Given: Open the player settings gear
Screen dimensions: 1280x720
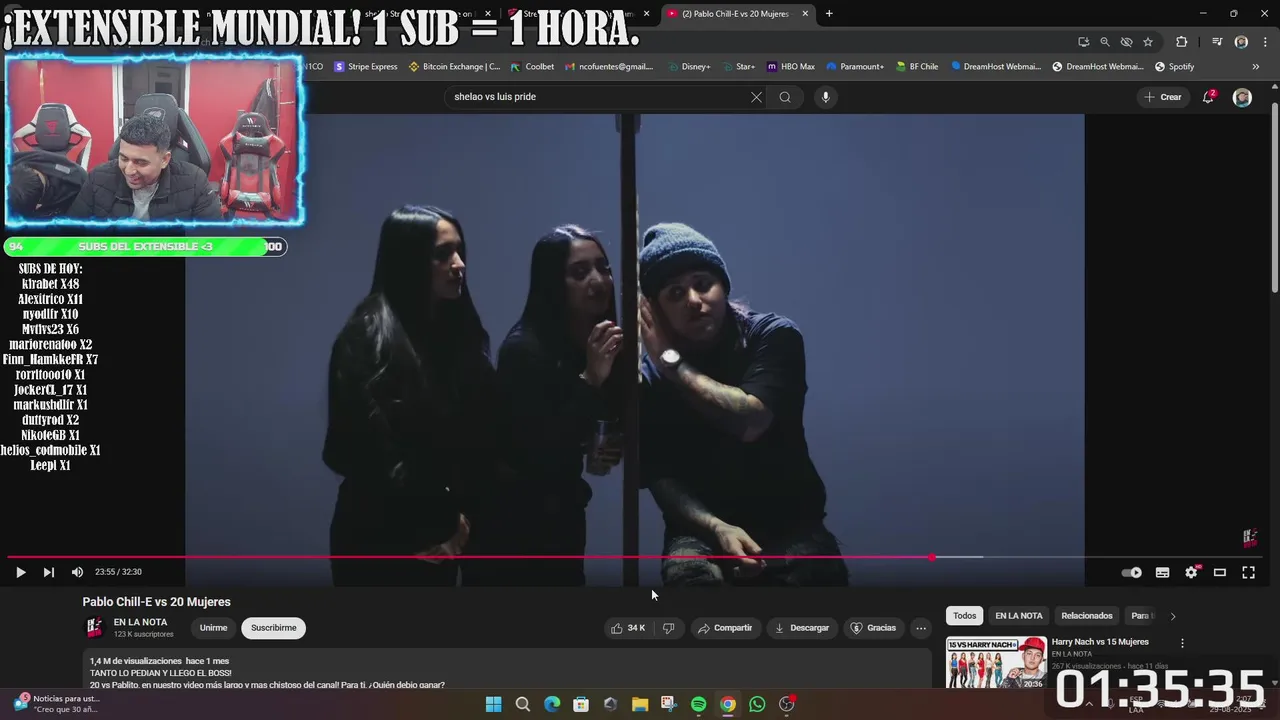Looking at the screenshot, I should coord(1191,572).
